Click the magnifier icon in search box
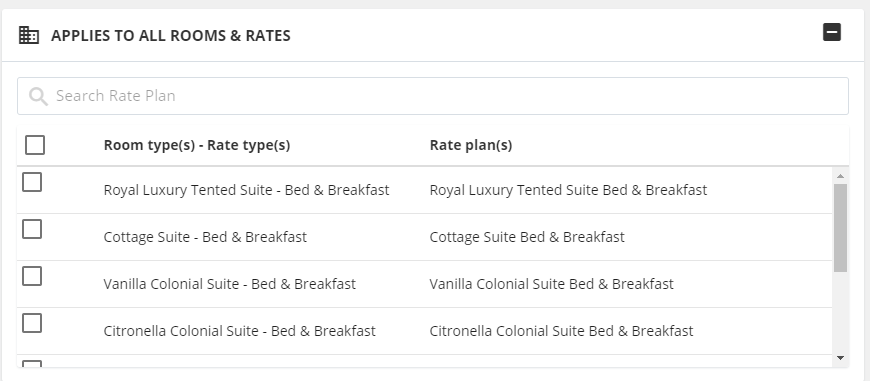This screenshot has height=381, width=870. 38,96
